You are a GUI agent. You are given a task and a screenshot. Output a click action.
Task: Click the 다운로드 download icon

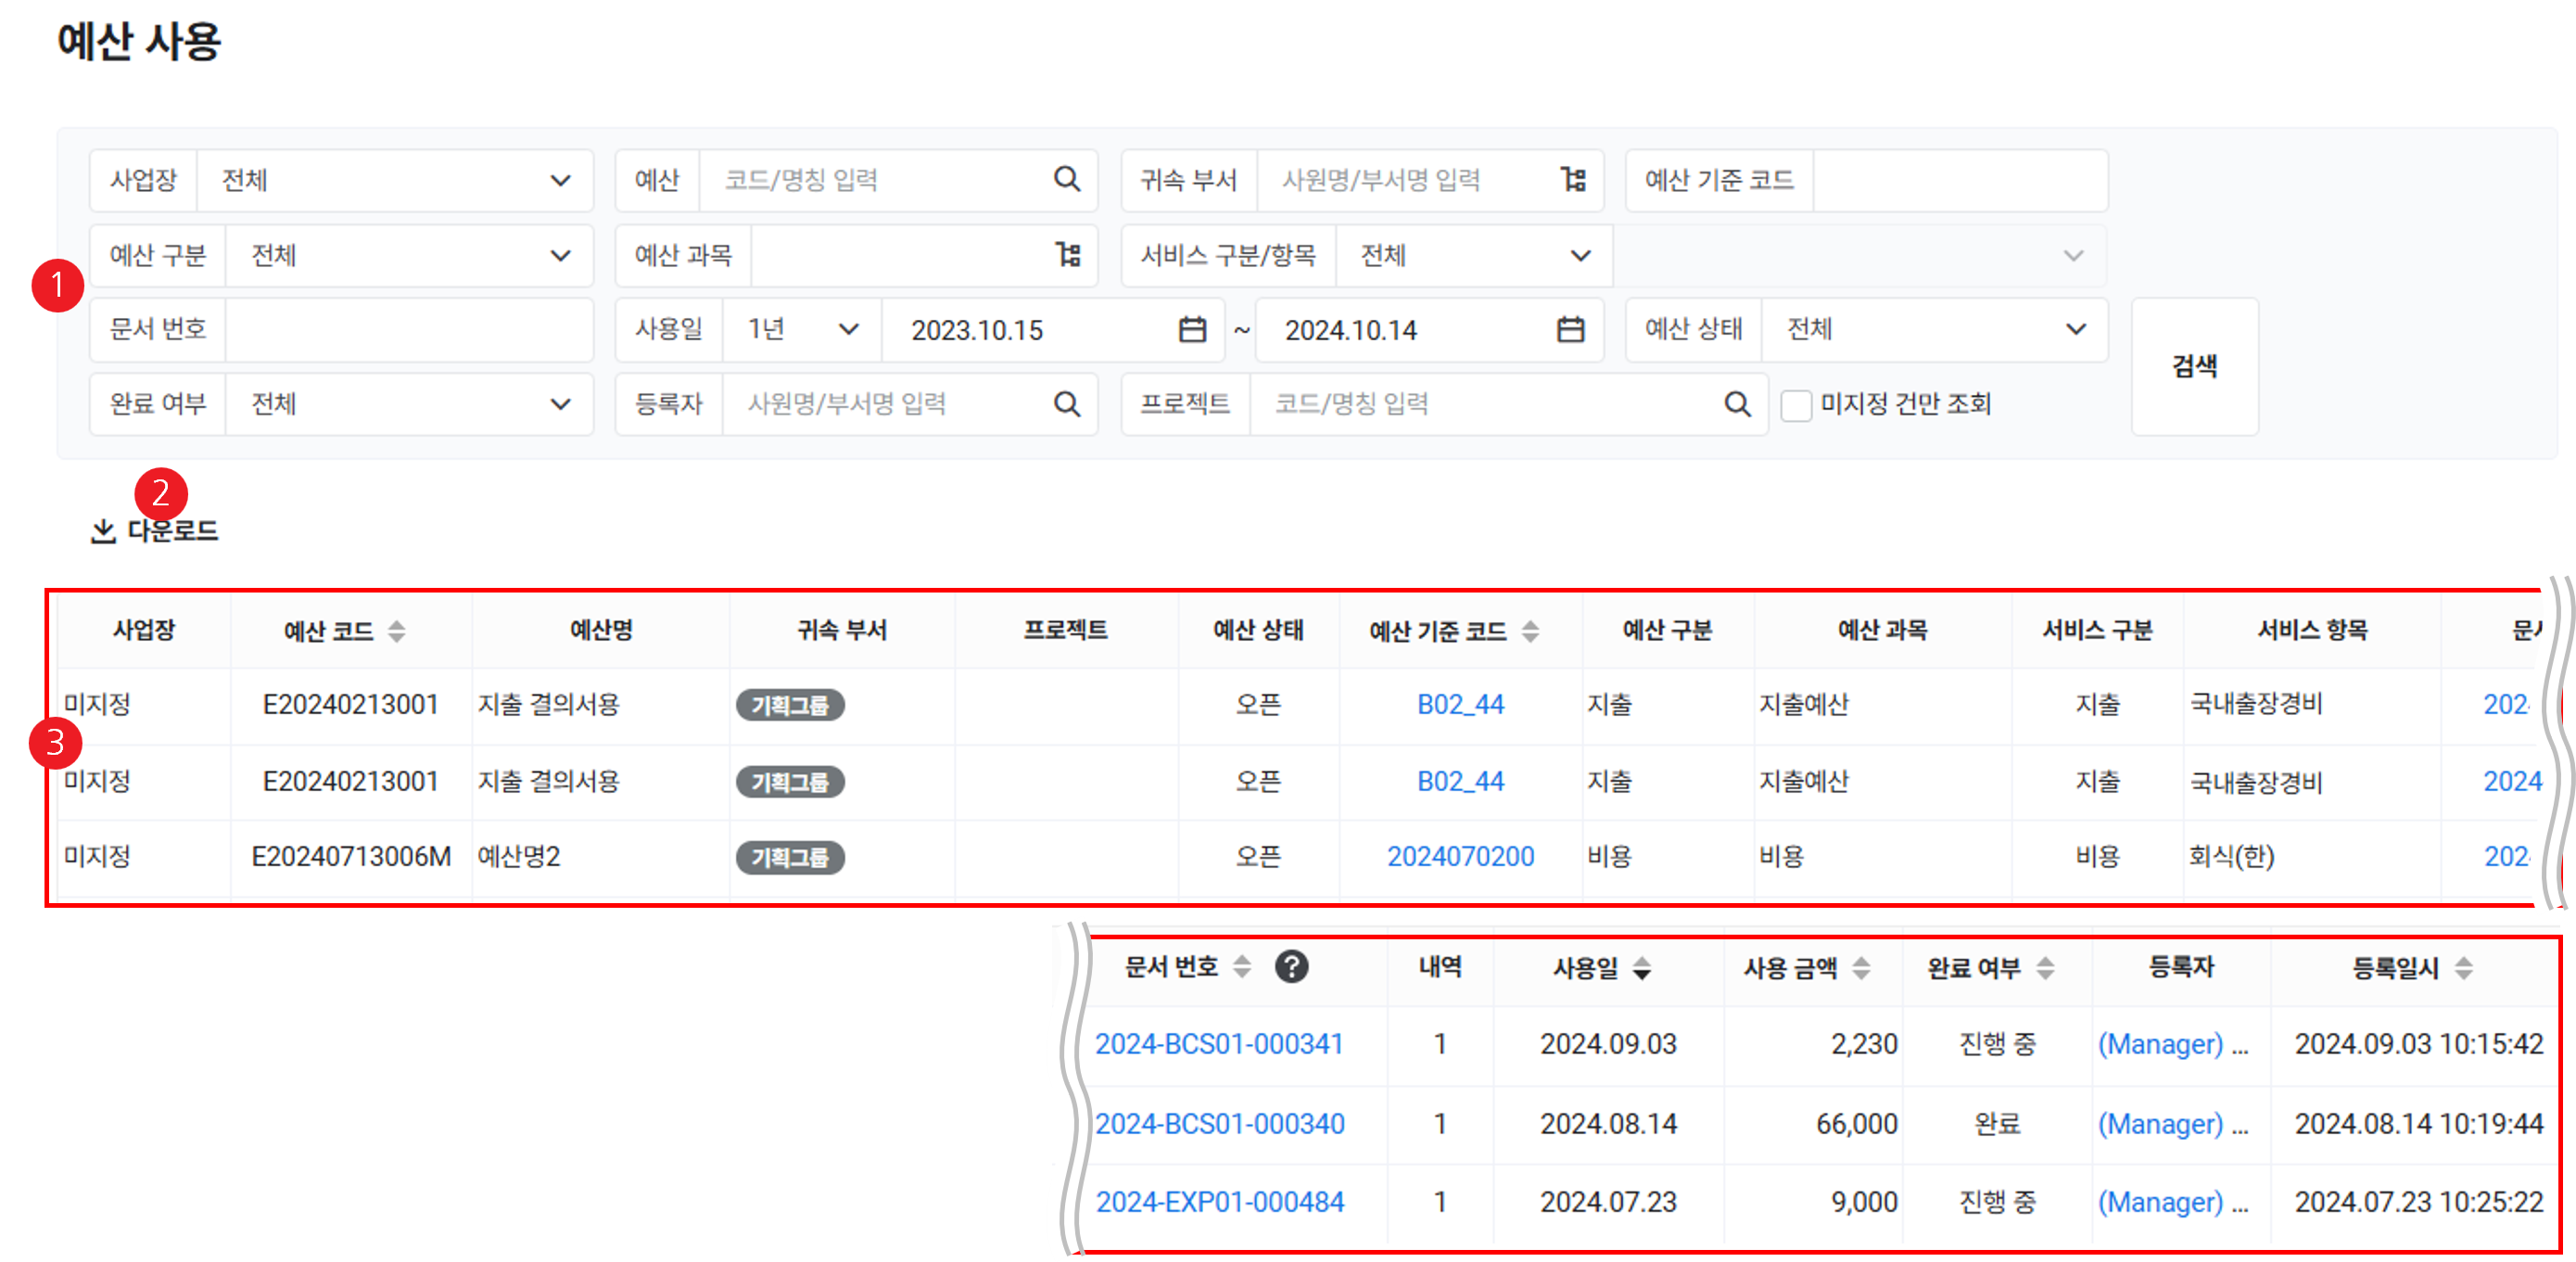click(x=103, y=531)
